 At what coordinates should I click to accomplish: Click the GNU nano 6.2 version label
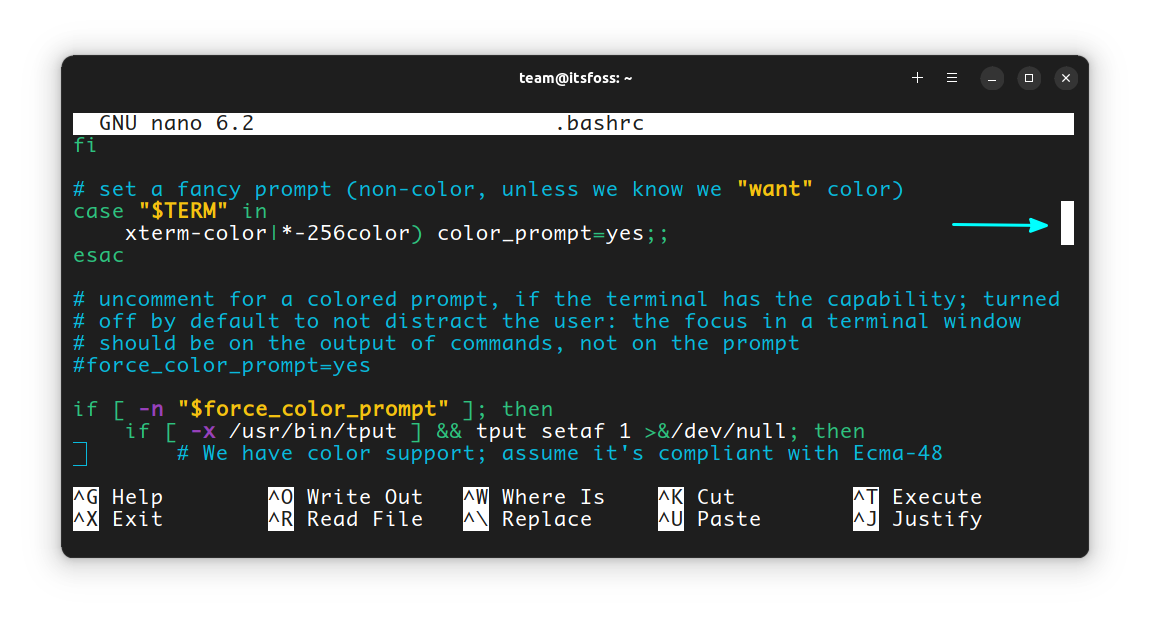[170, 123]
